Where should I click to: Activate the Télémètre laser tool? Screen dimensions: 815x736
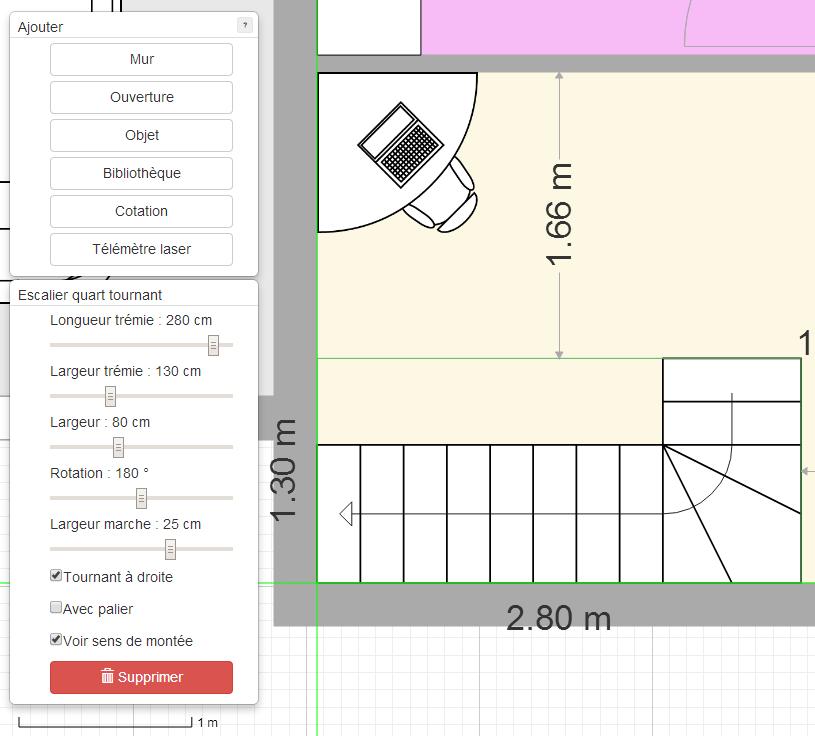140,249
